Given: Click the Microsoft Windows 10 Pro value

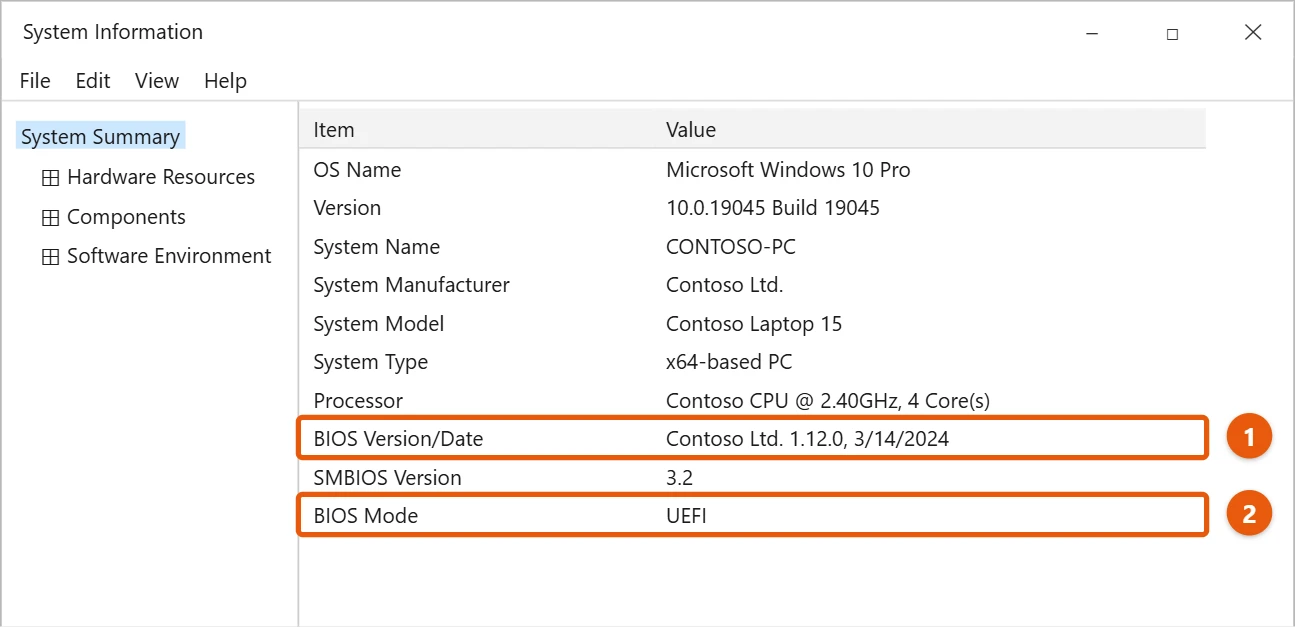Looking at the screenshot, I should click(788, 170).
